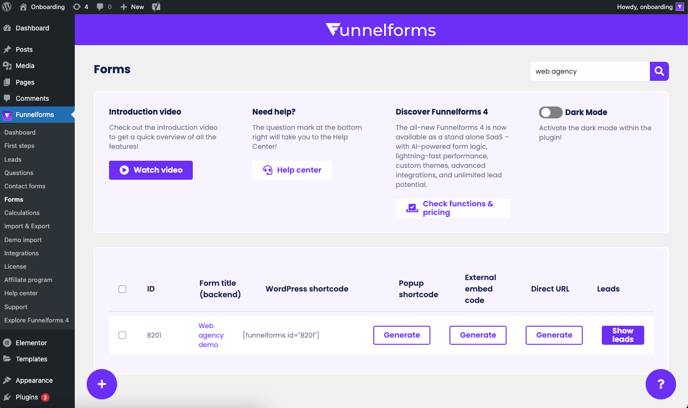
Task: Click the Show leads button
Action: [x=623, y=335]
